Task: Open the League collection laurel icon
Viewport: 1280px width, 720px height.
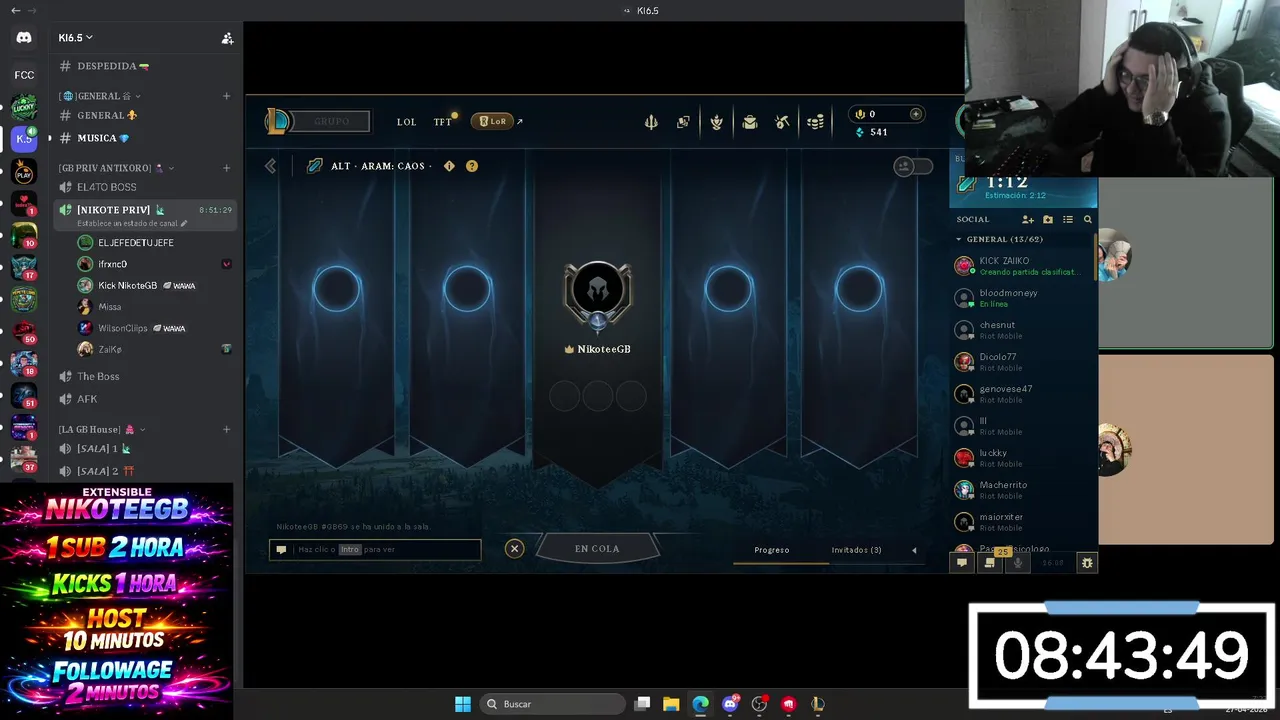Action: click(x=717, y=122)
